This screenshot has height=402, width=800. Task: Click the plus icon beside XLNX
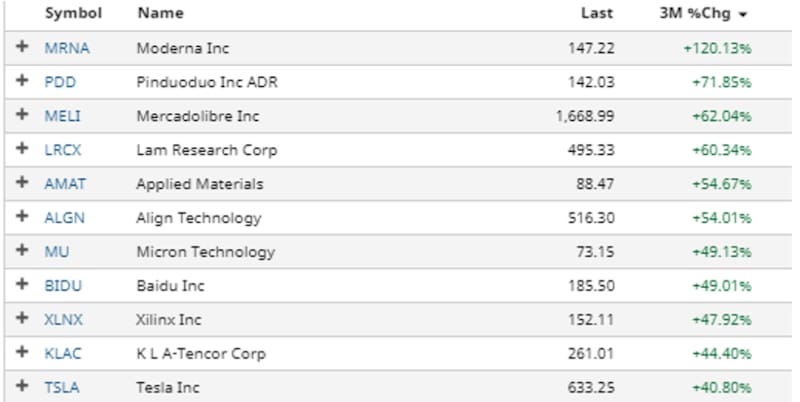pyautogui.click(x=23, y=320)
